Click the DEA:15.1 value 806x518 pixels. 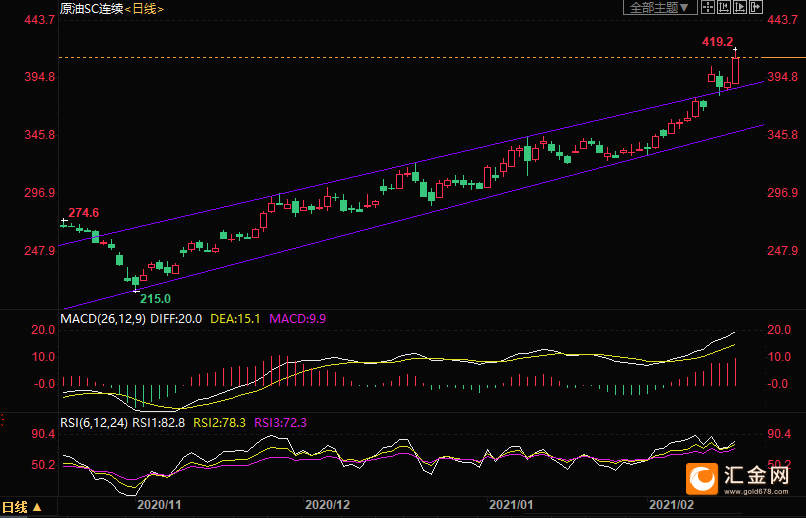(x=236, y=319)
